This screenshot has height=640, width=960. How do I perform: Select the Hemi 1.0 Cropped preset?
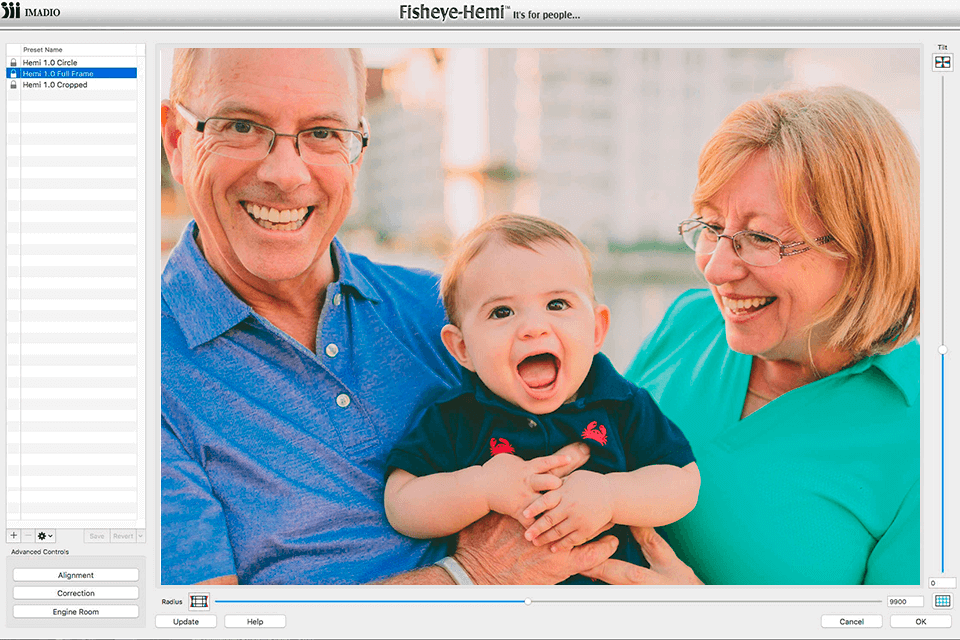click(55, 85)
